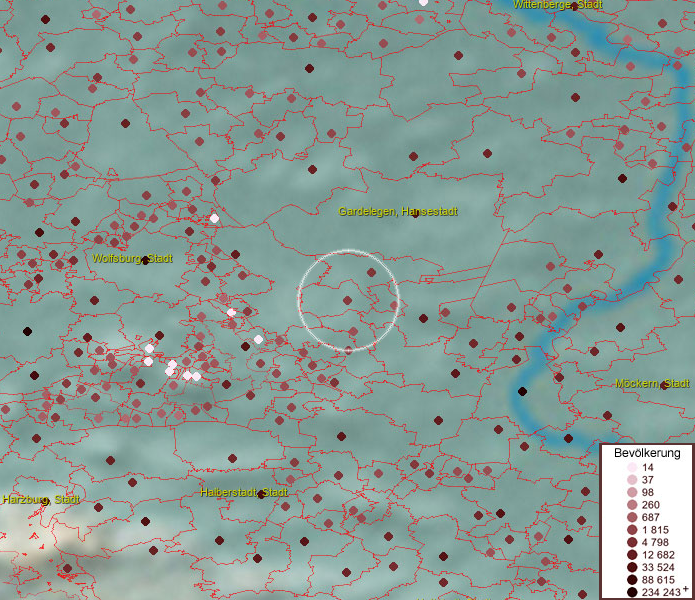Screen dimensions: 695x600
Task: Pick the legend swatch for 234 243
Action: [633, 592]
